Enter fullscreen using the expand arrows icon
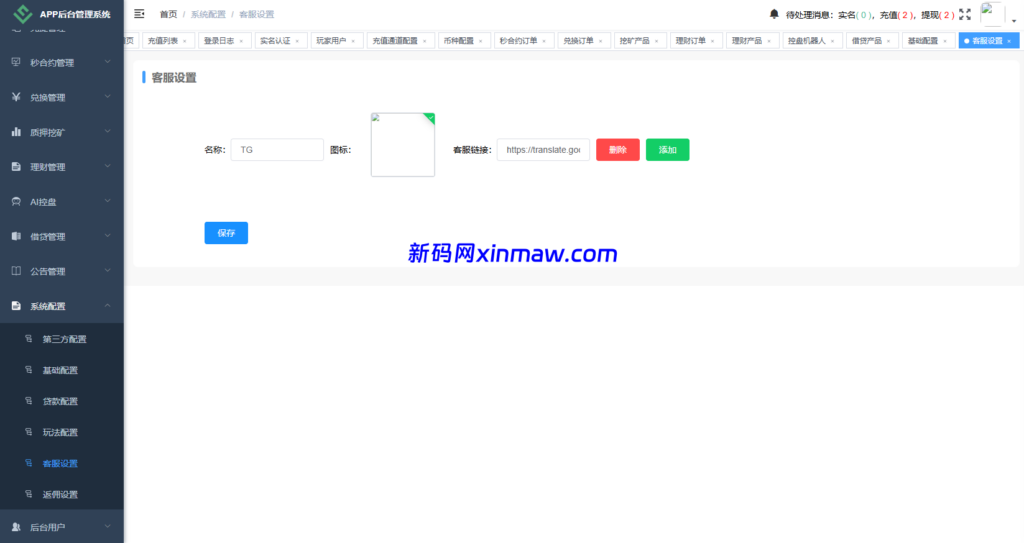The image size is (1024, 543). [x=965, y=14]
